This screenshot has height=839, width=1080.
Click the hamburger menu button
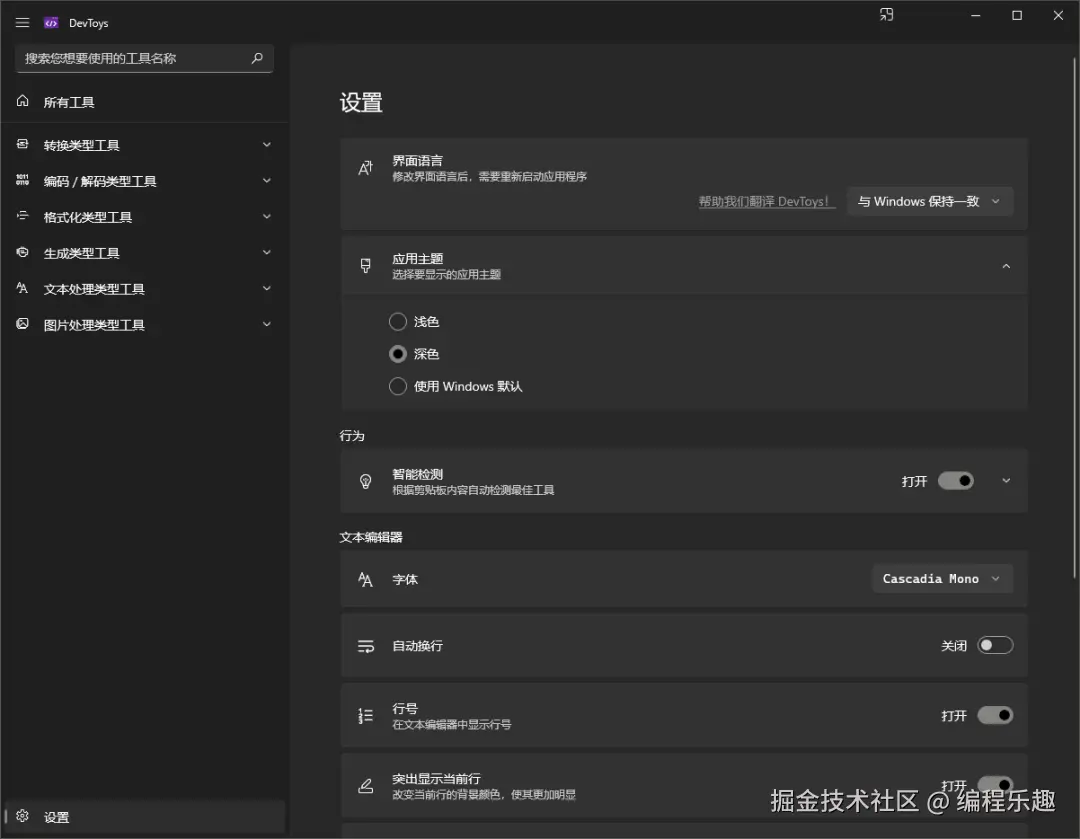click(x=22, y=22)
